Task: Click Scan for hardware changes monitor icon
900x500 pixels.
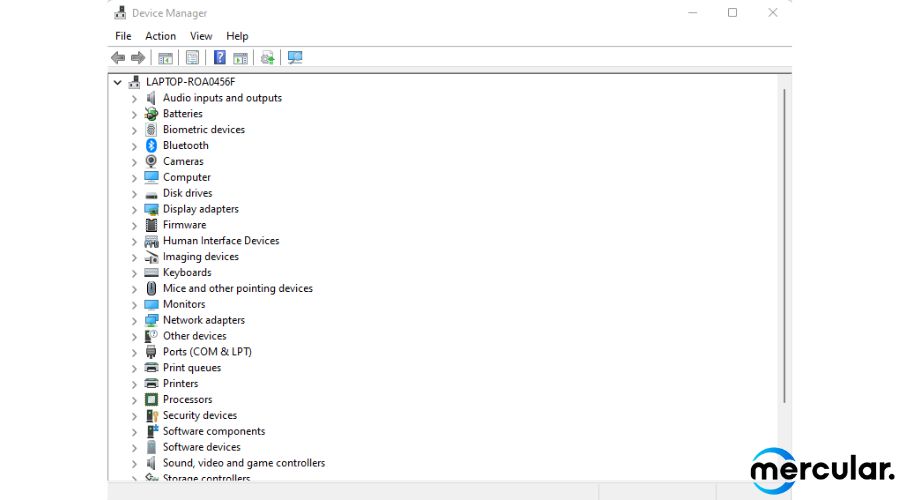Action: (x=295, y=57)
